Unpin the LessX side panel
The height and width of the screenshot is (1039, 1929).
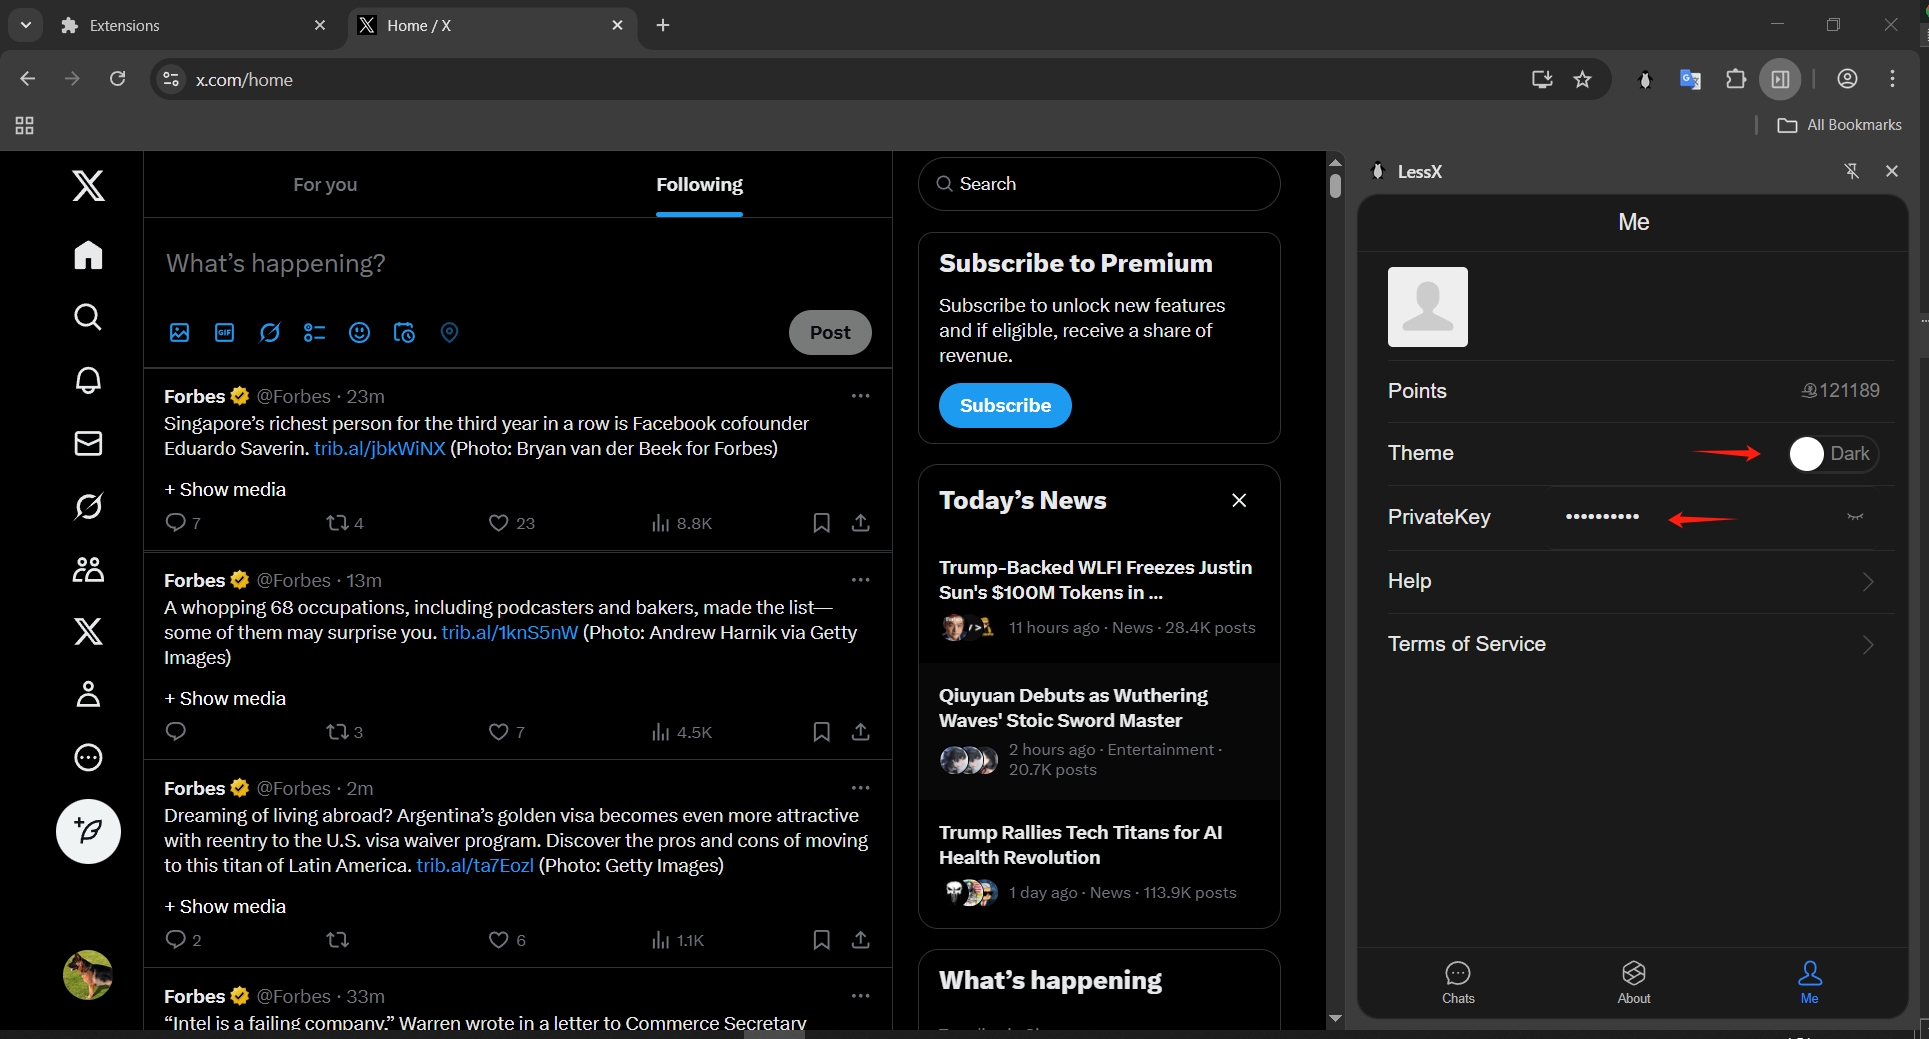(1852, 171)
